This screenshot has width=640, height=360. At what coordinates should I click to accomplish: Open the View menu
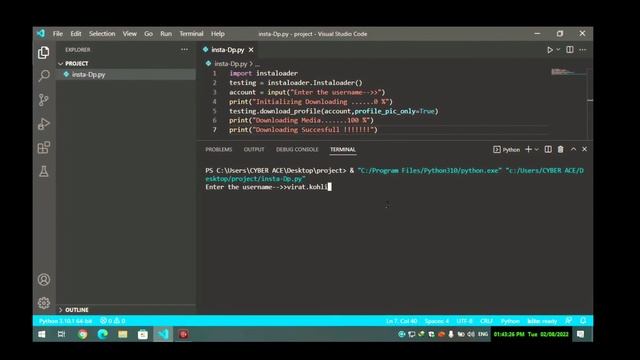[129, 33]
